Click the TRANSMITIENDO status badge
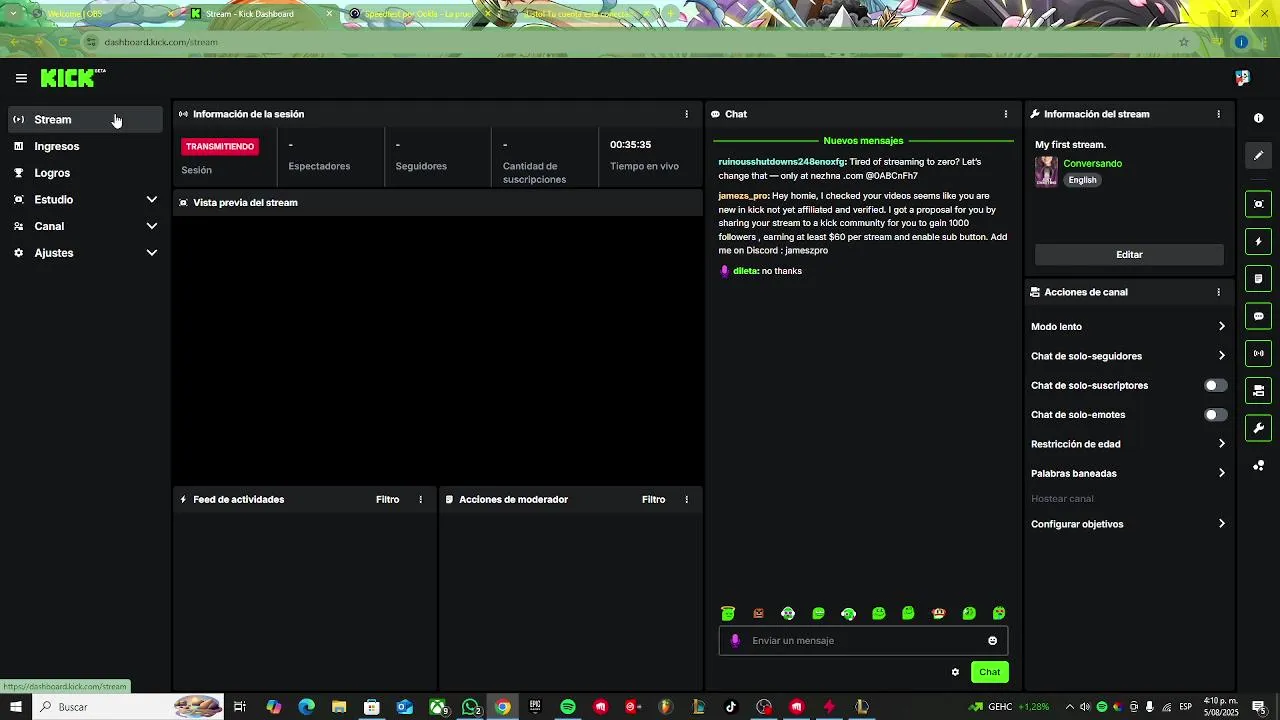 click(220, 146)
